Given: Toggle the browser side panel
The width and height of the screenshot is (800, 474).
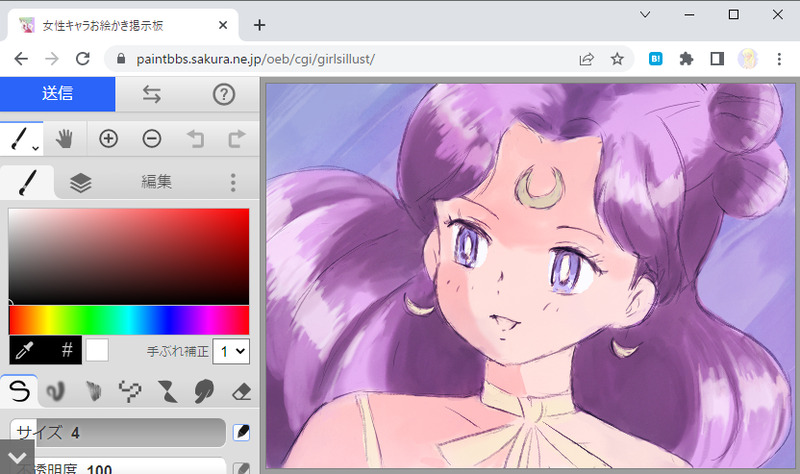Looking at the screenshot, I should point(717,59).
